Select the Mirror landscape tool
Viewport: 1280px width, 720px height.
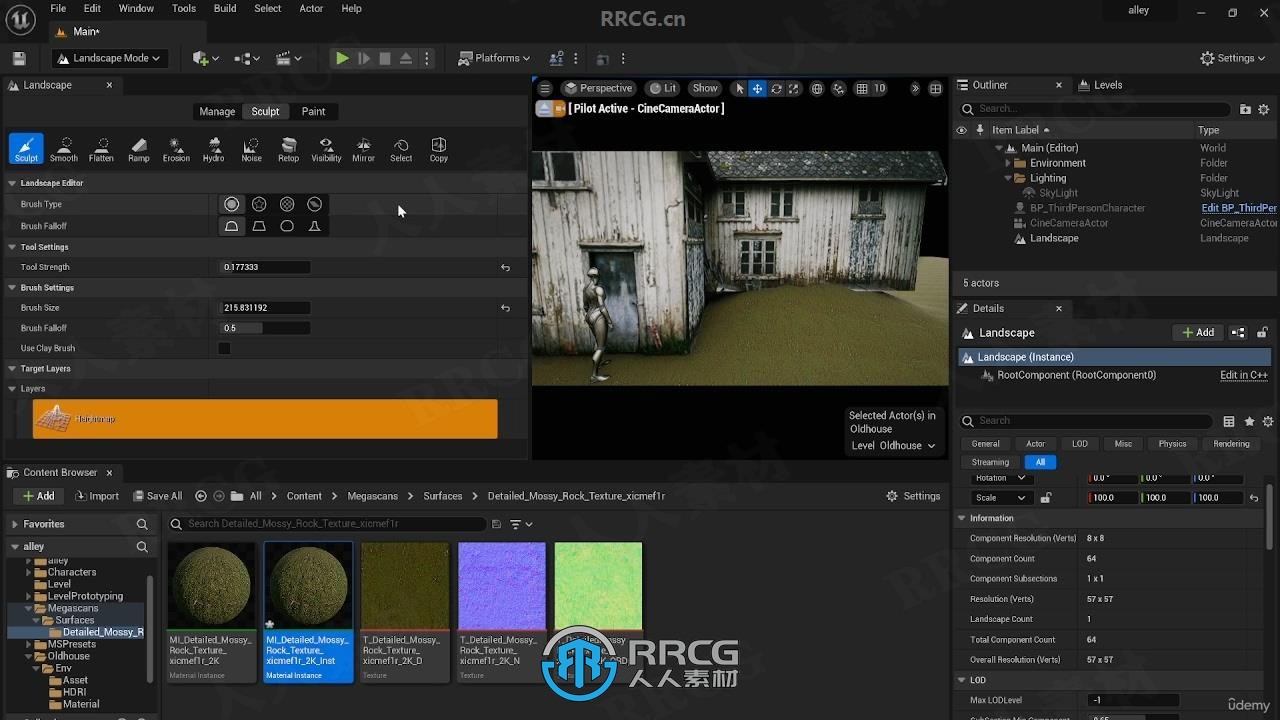[x=364, y=149]
